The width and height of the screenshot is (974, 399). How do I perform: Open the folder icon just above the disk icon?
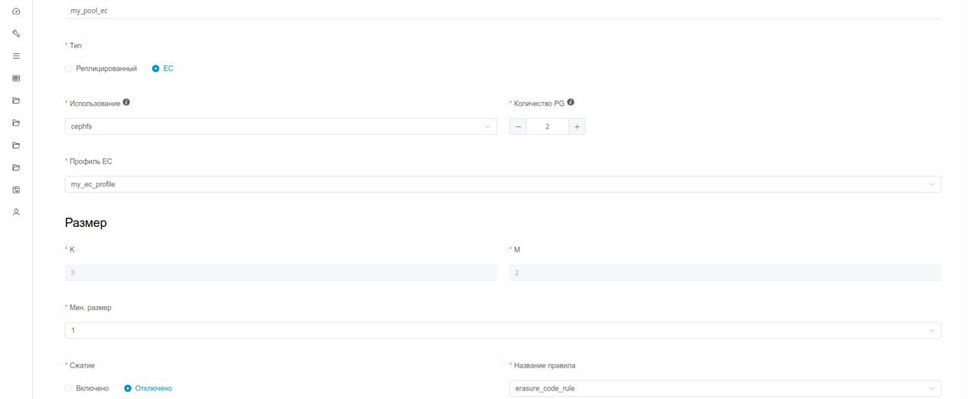pos(17,168)
